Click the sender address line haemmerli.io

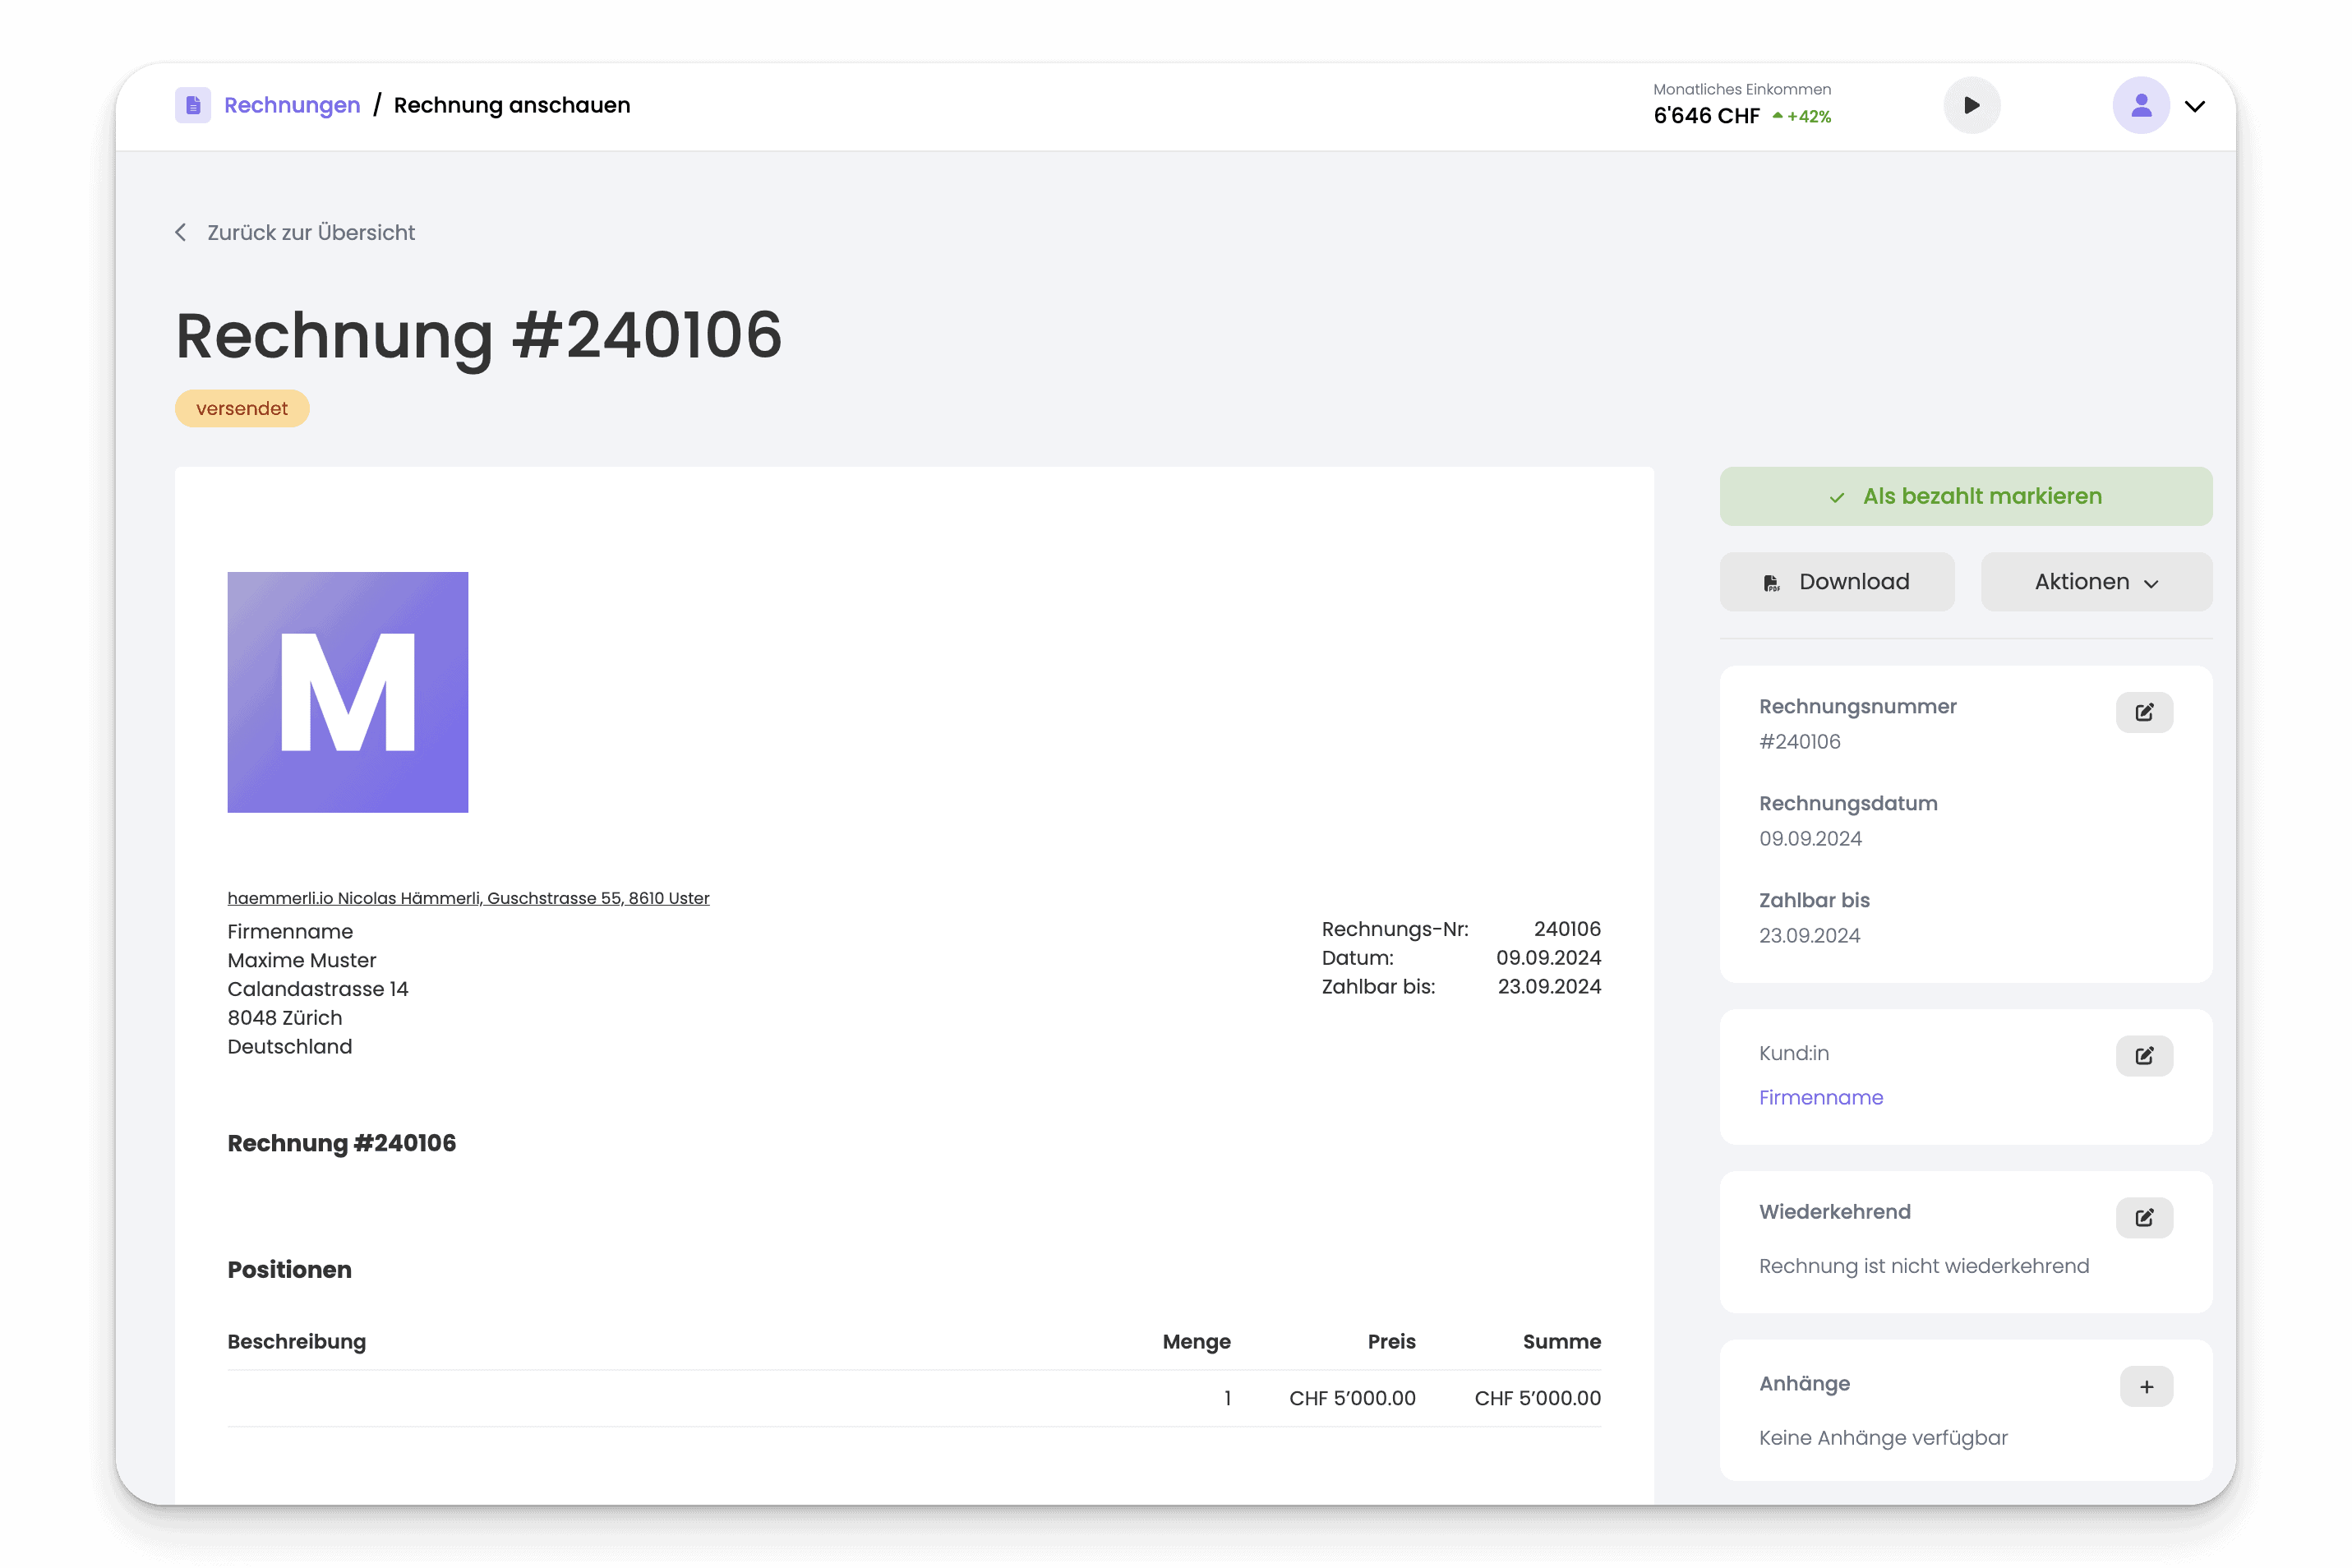point(468,898)
